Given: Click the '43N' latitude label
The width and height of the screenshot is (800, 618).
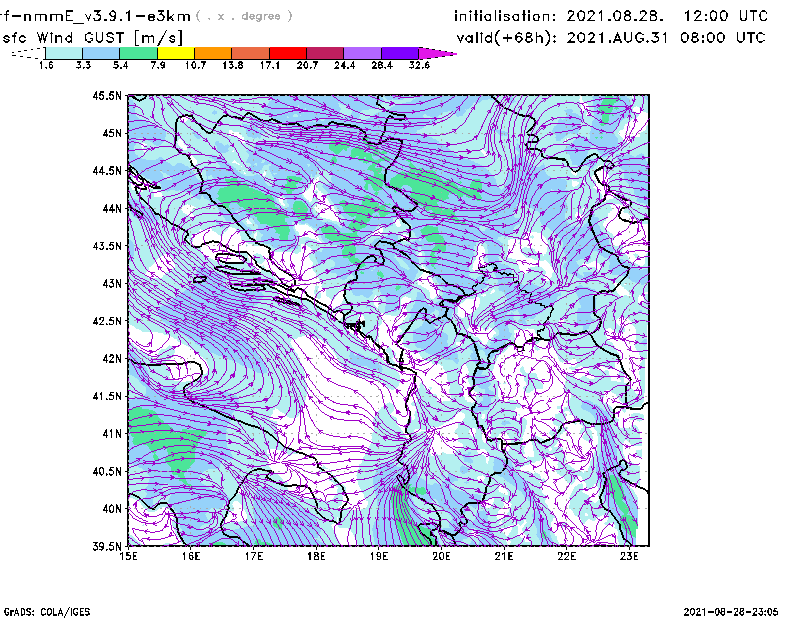Looking at the screenshot, I should pyautogui.click(x=112, y=283).
